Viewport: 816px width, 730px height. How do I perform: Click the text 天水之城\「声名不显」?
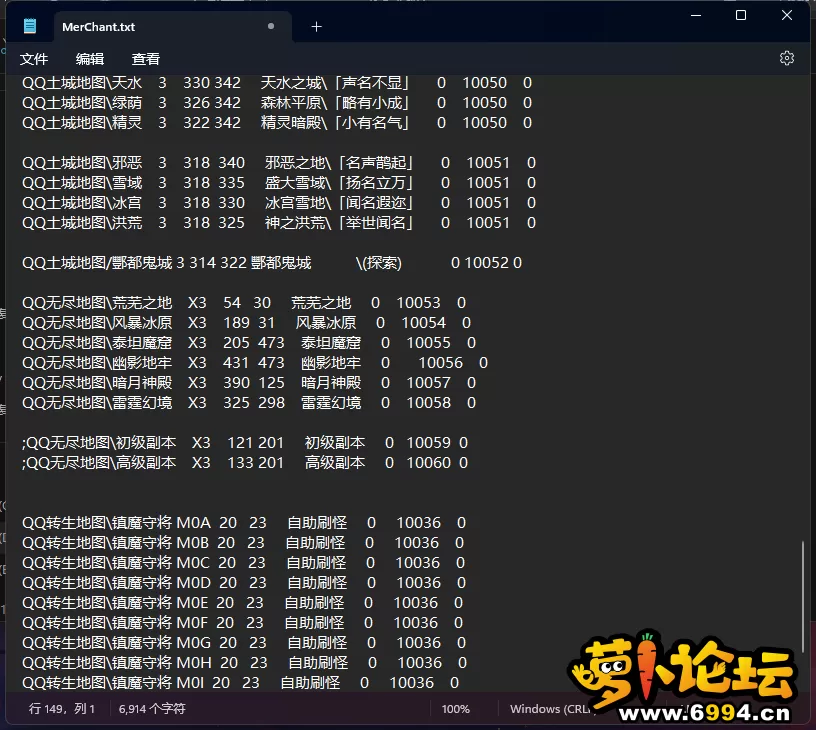[x=335, y=83]
